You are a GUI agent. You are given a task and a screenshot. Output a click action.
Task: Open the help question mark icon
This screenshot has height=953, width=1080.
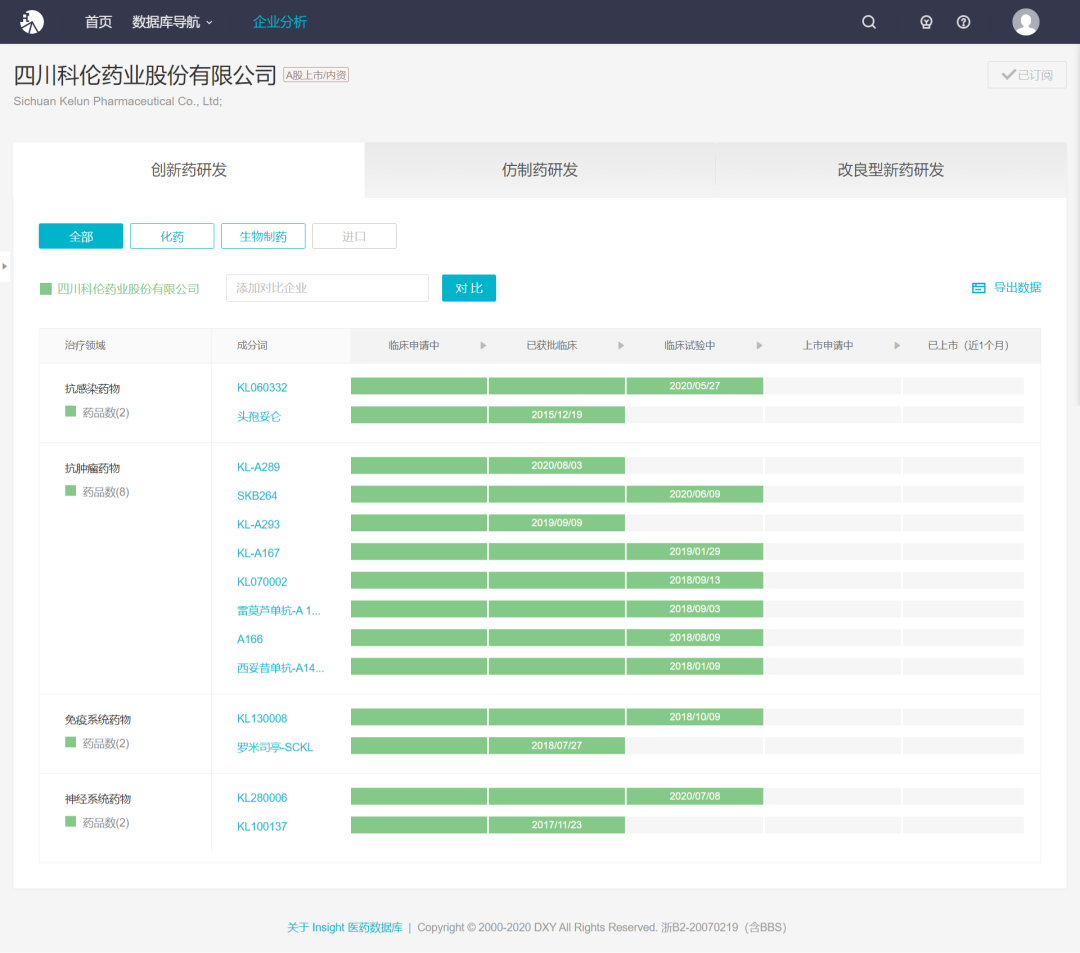(964, 22)
